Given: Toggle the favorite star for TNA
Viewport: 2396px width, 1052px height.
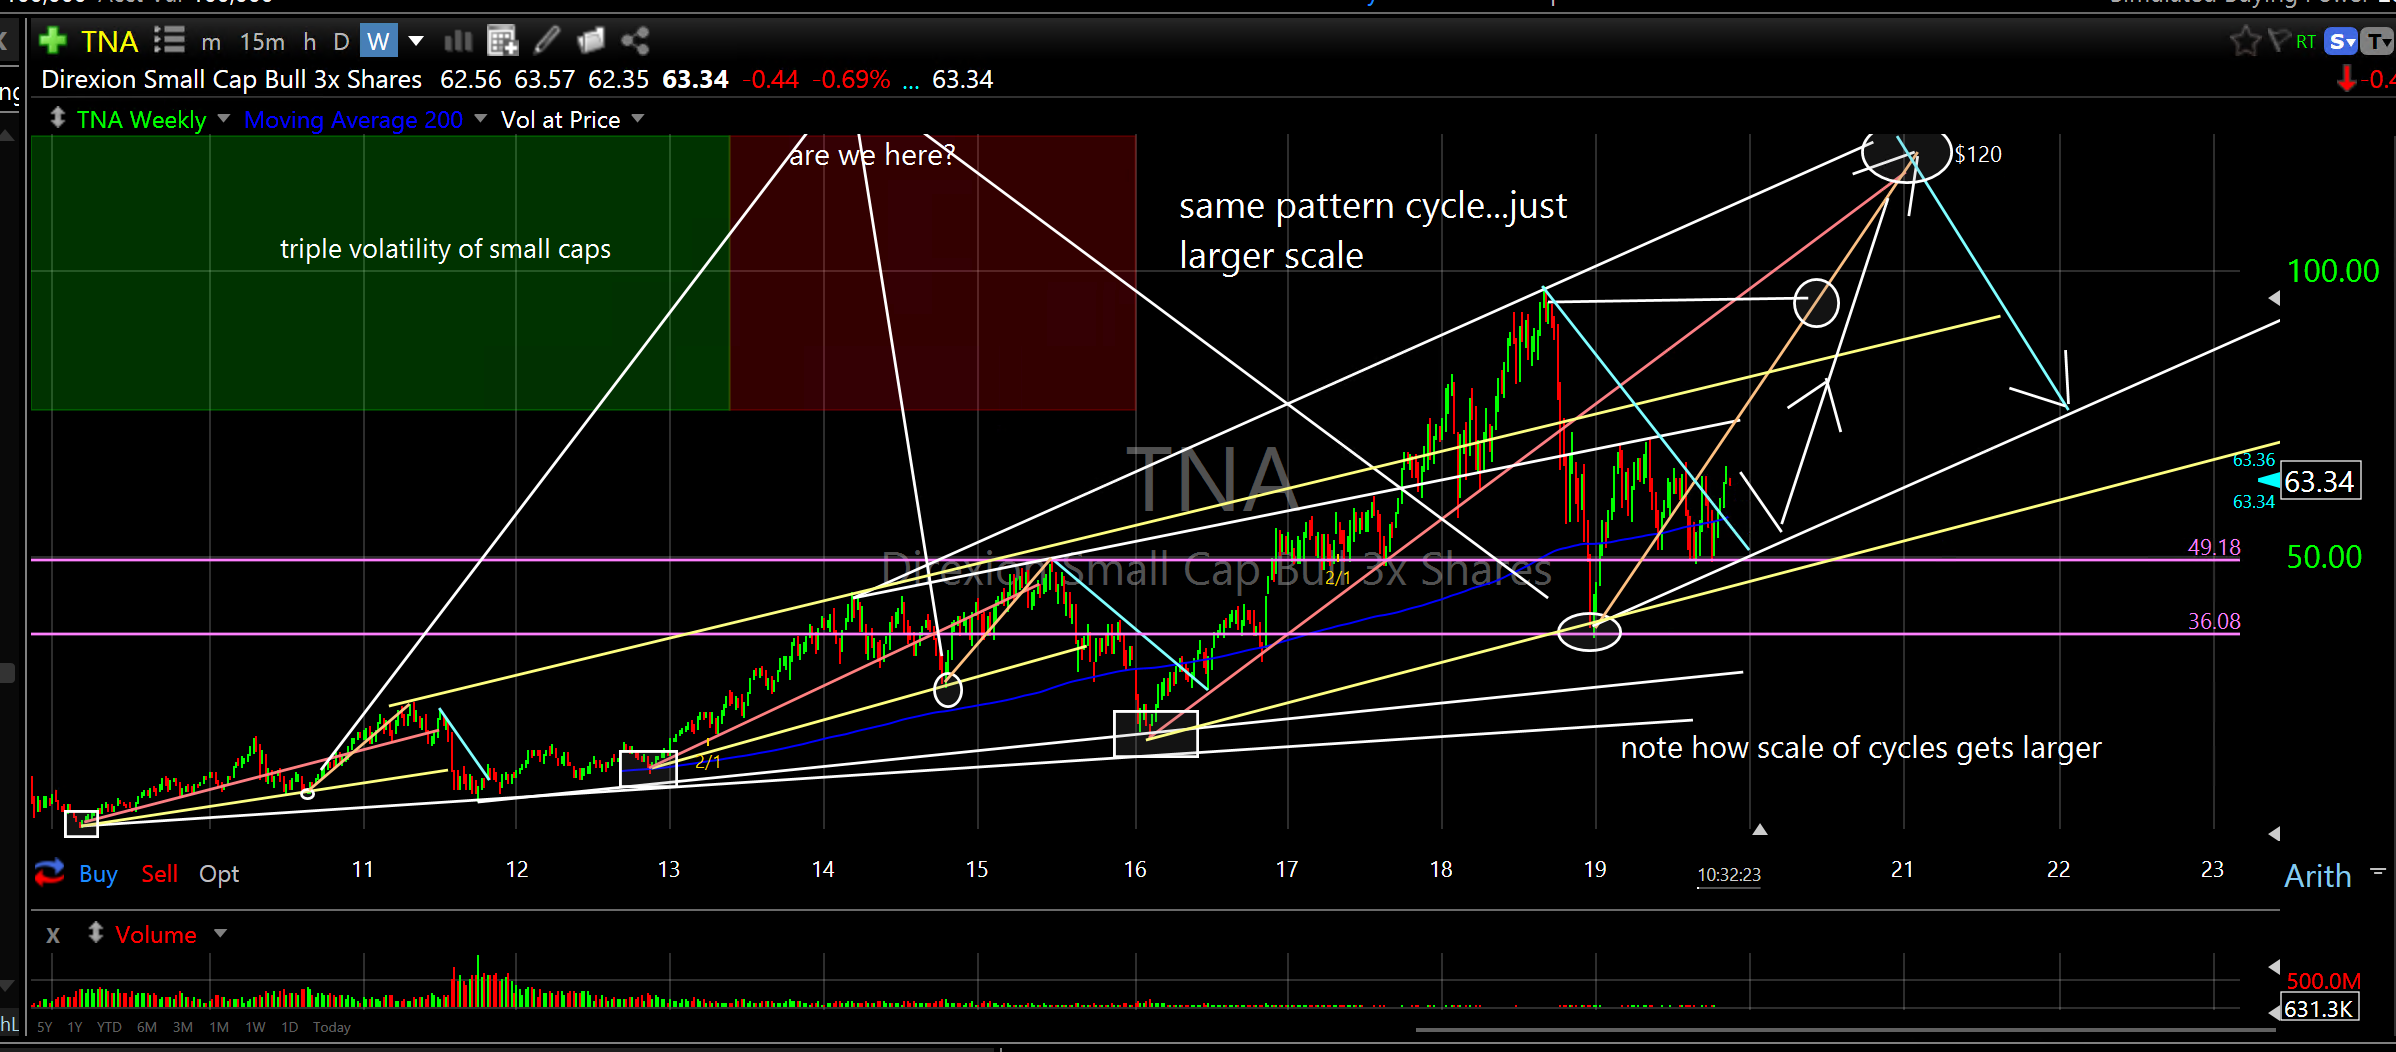Looking at the screenshot, I should point(2245,41).
